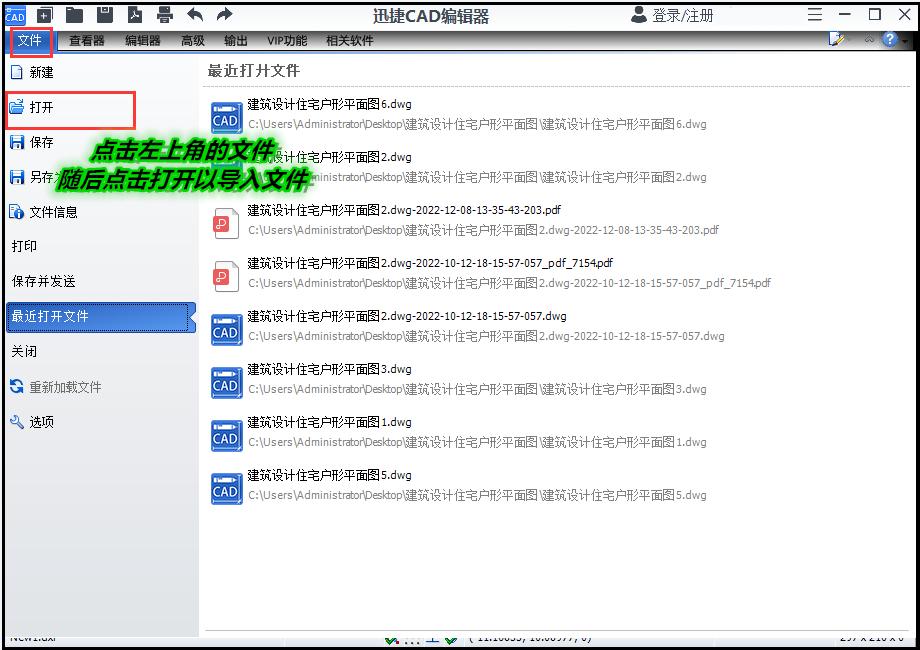Screen dimensions: 920x650
Task: Click the Redo arrow icon
Action: (224, 14)
